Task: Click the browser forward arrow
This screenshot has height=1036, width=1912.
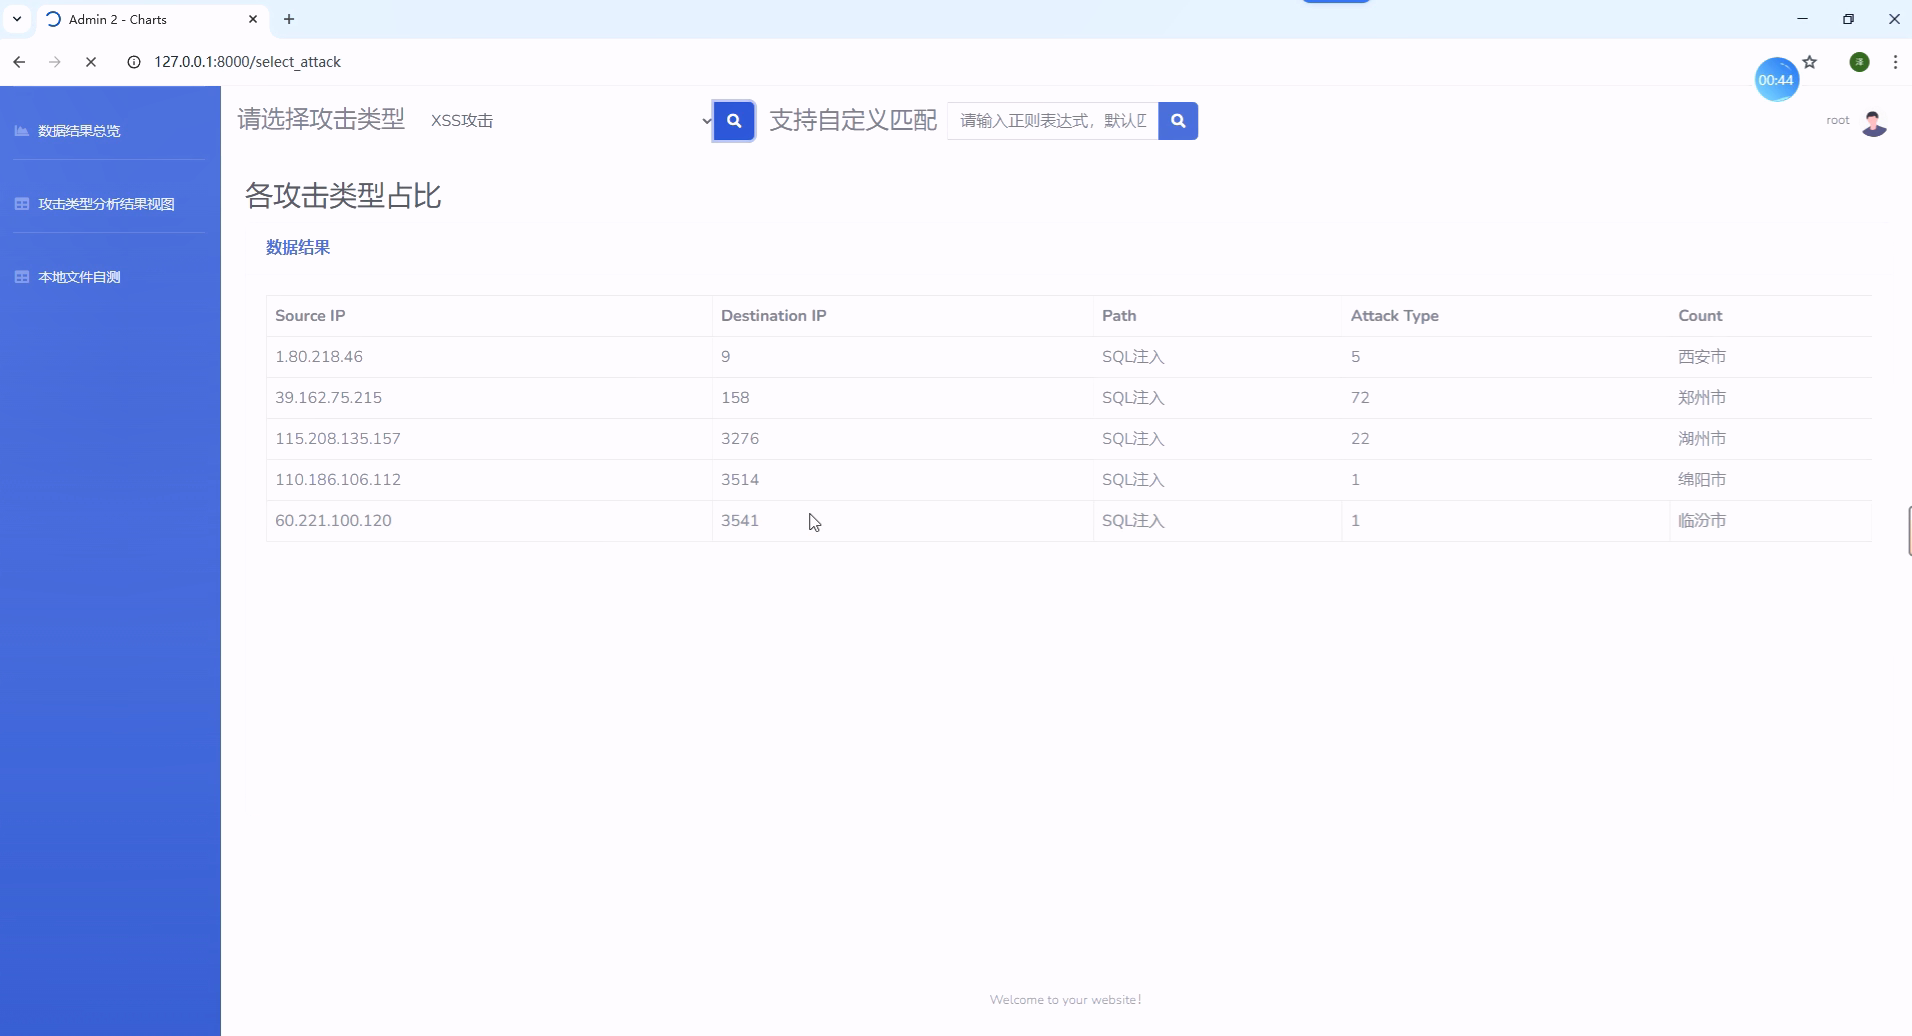Action: point(55,62)
